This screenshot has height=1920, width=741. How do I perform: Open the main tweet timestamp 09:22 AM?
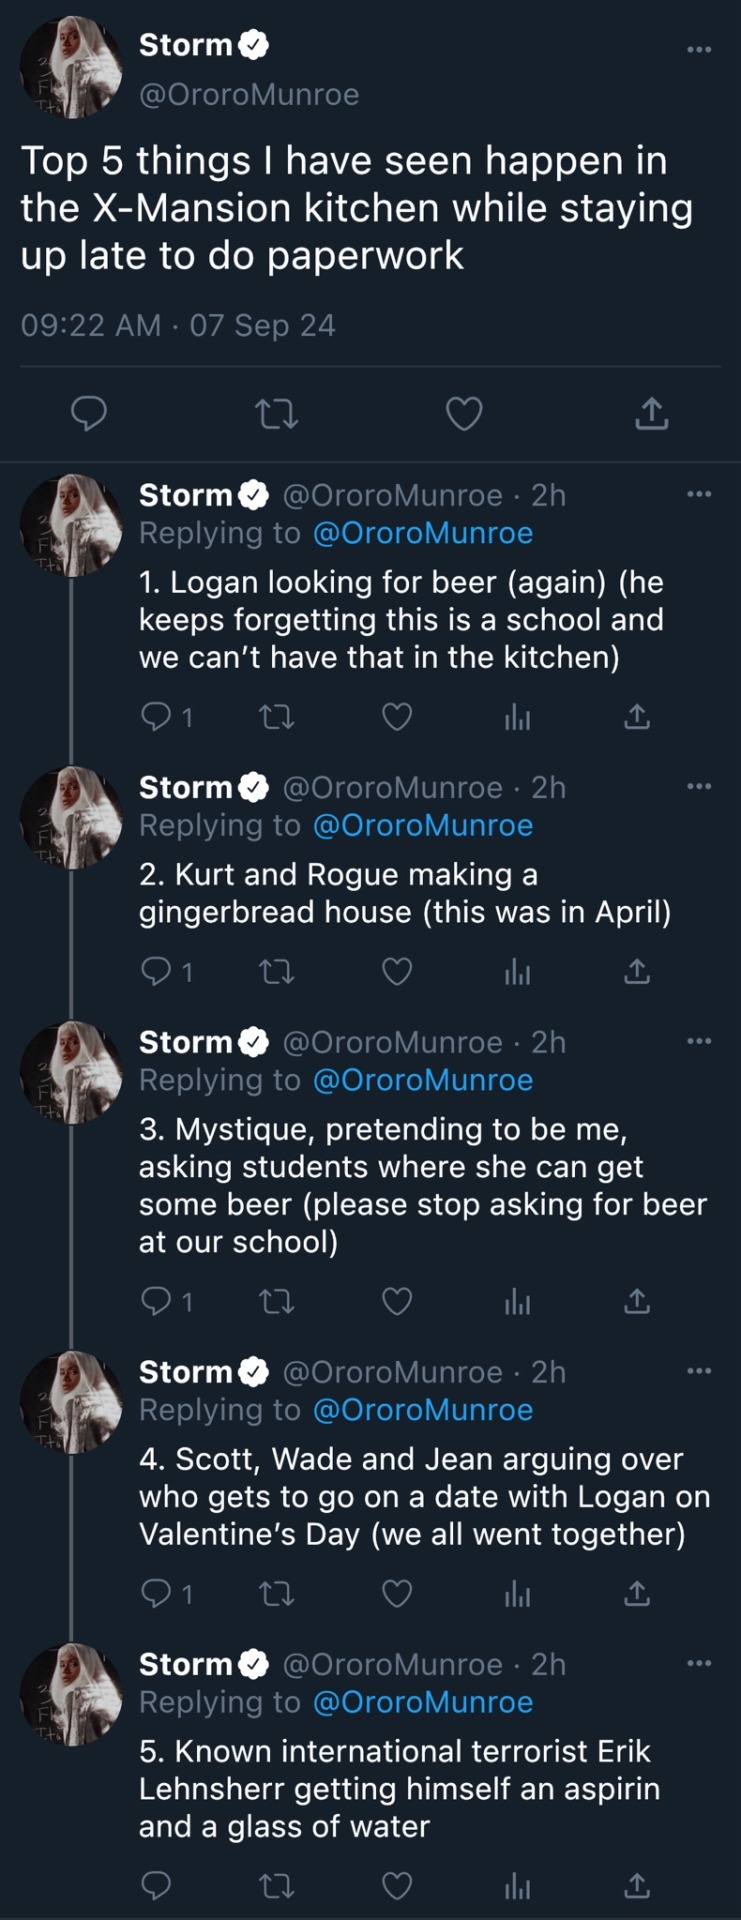pos(90,326)
